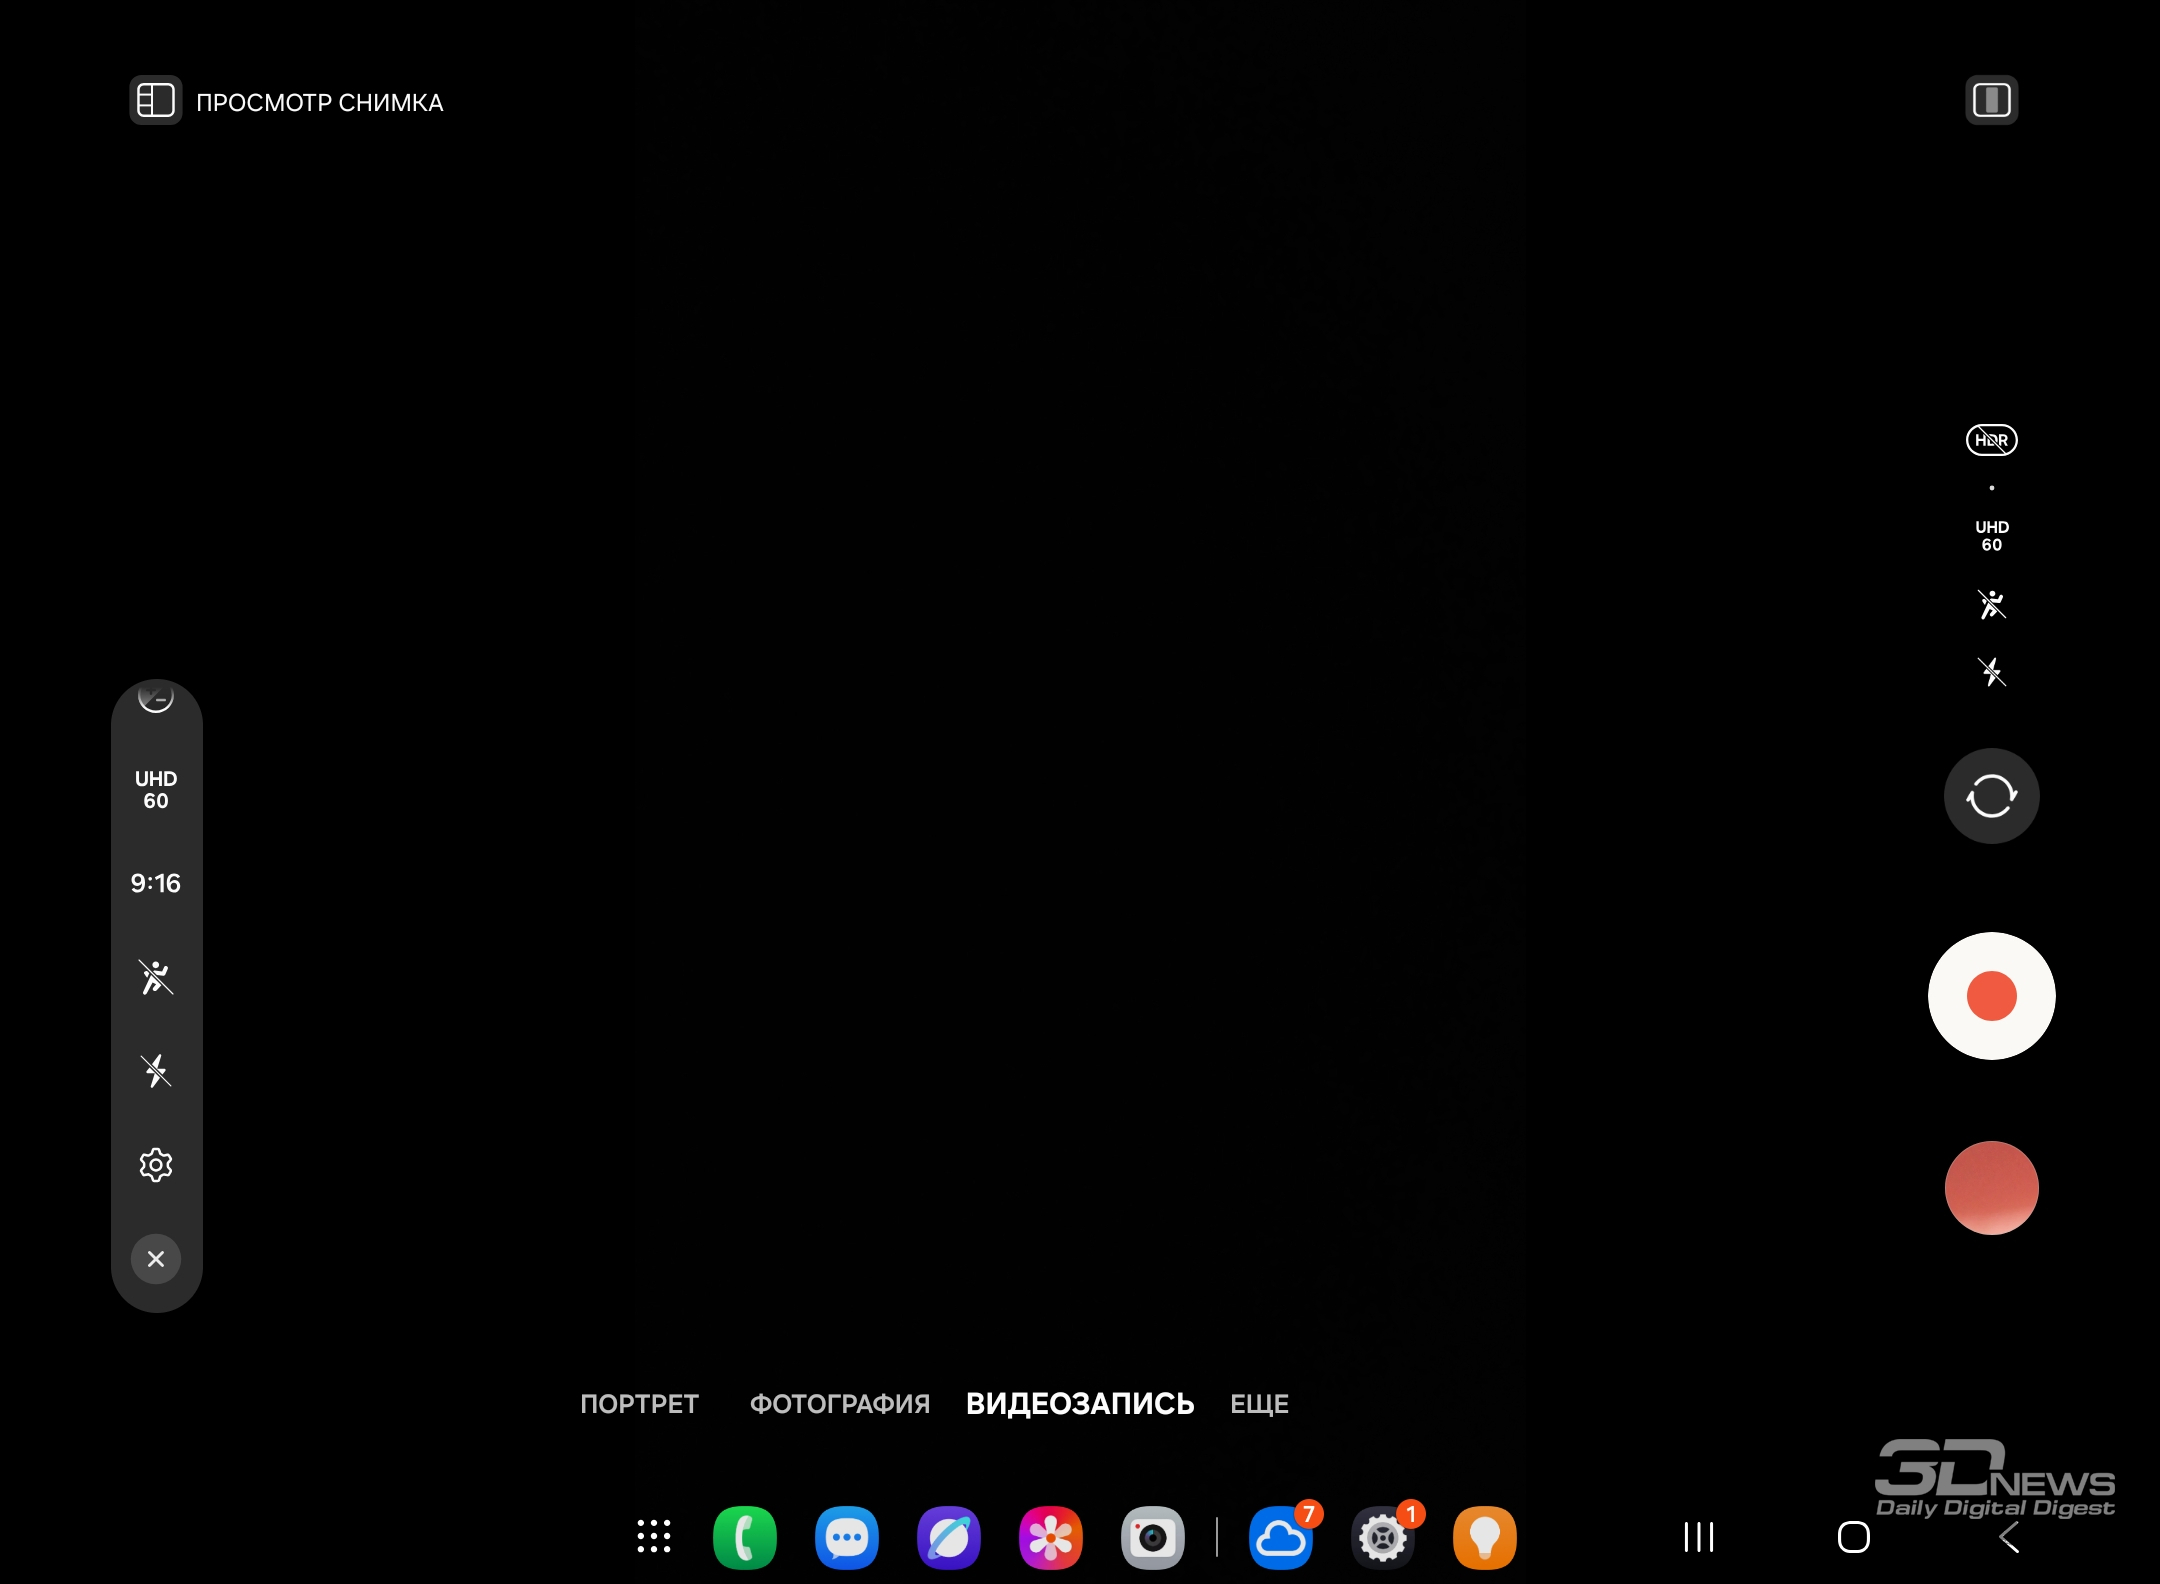The image size is (2160, 1584).
Task: Open ЕЩЕ more camera modes
Action: click(1259, 1404)
